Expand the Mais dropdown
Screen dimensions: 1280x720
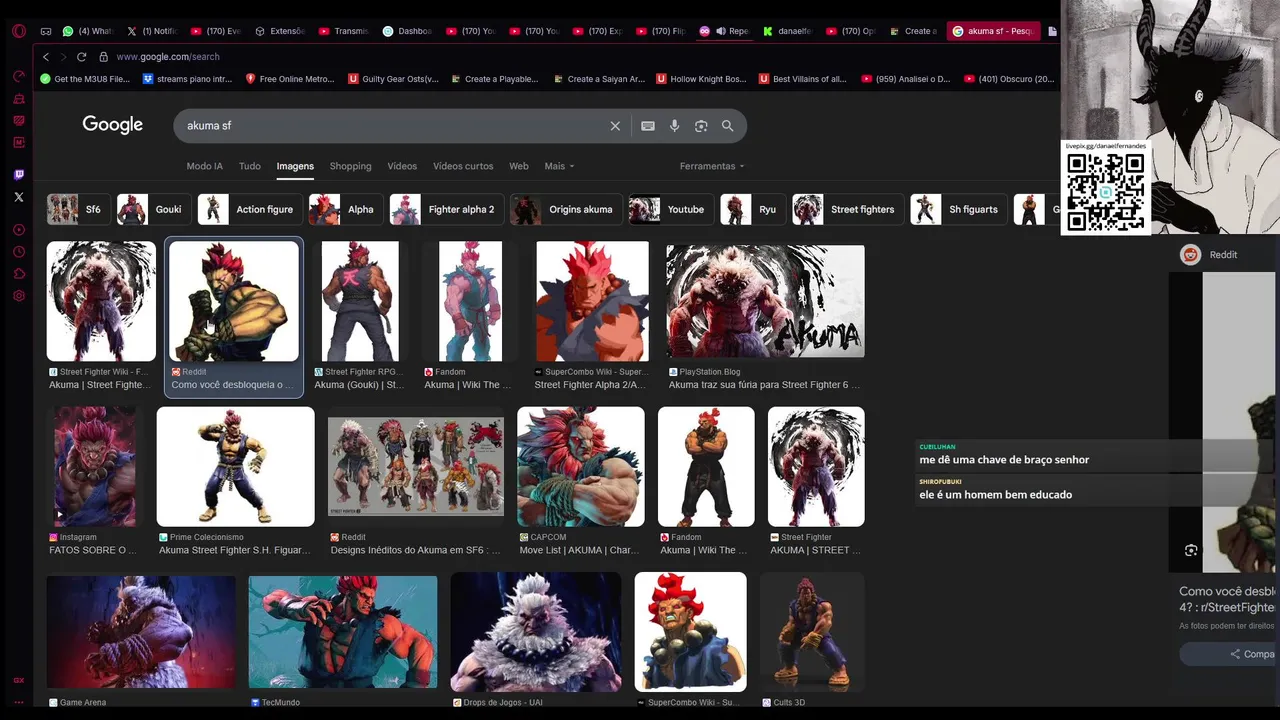[x=559, y=166]
